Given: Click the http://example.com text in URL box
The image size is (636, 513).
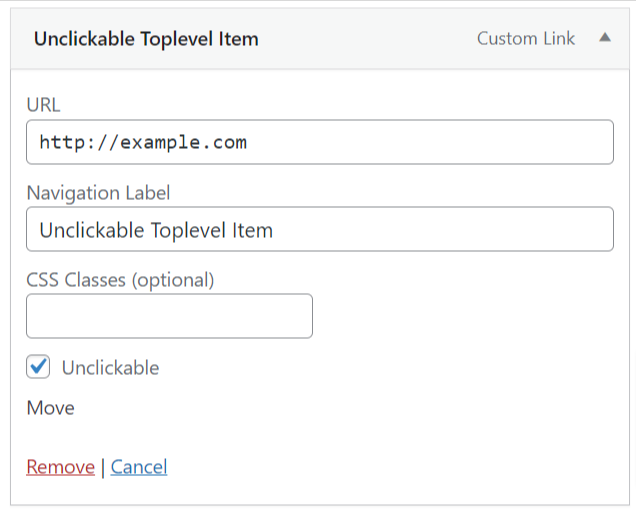Looking at the screenshot, I should [x=143, y=142].
